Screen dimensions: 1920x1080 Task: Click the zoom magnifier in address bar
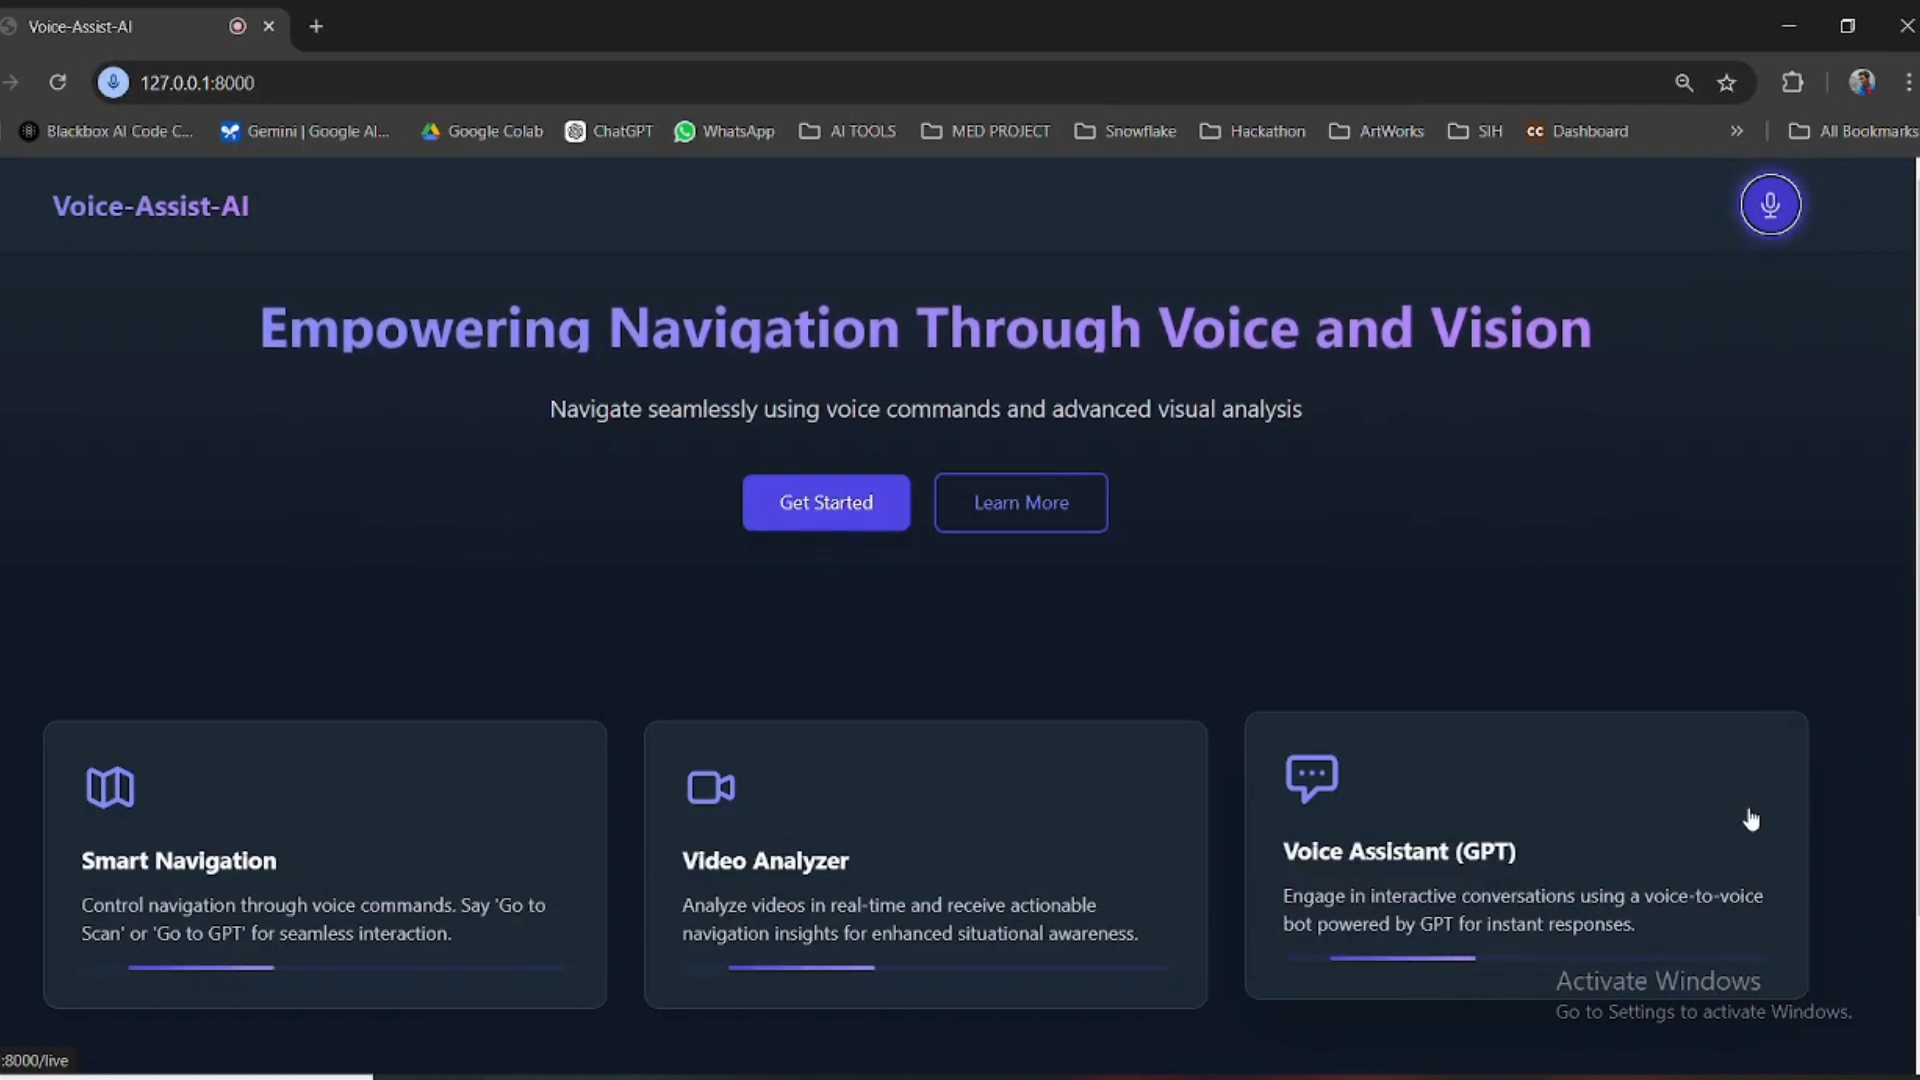[1684, 83]
